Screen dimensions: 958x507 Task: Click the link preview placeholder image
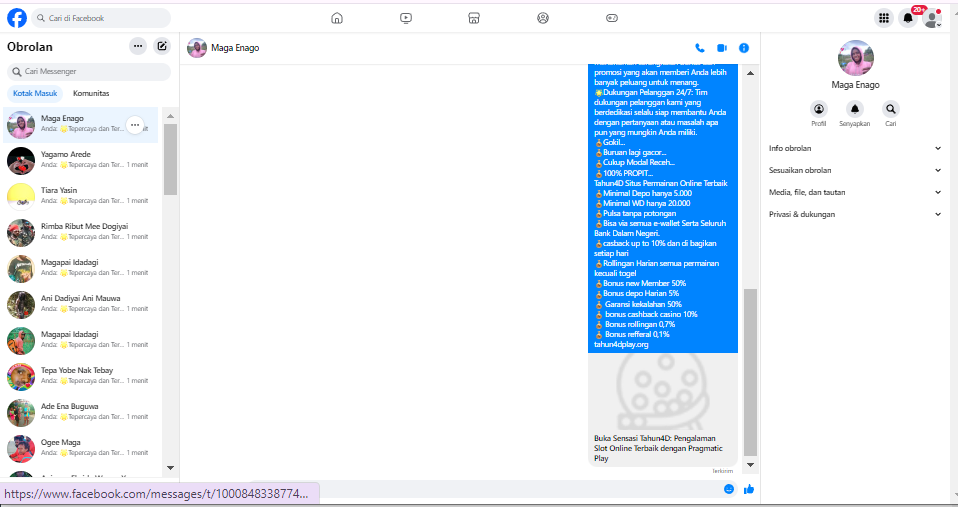pos(663,392)
